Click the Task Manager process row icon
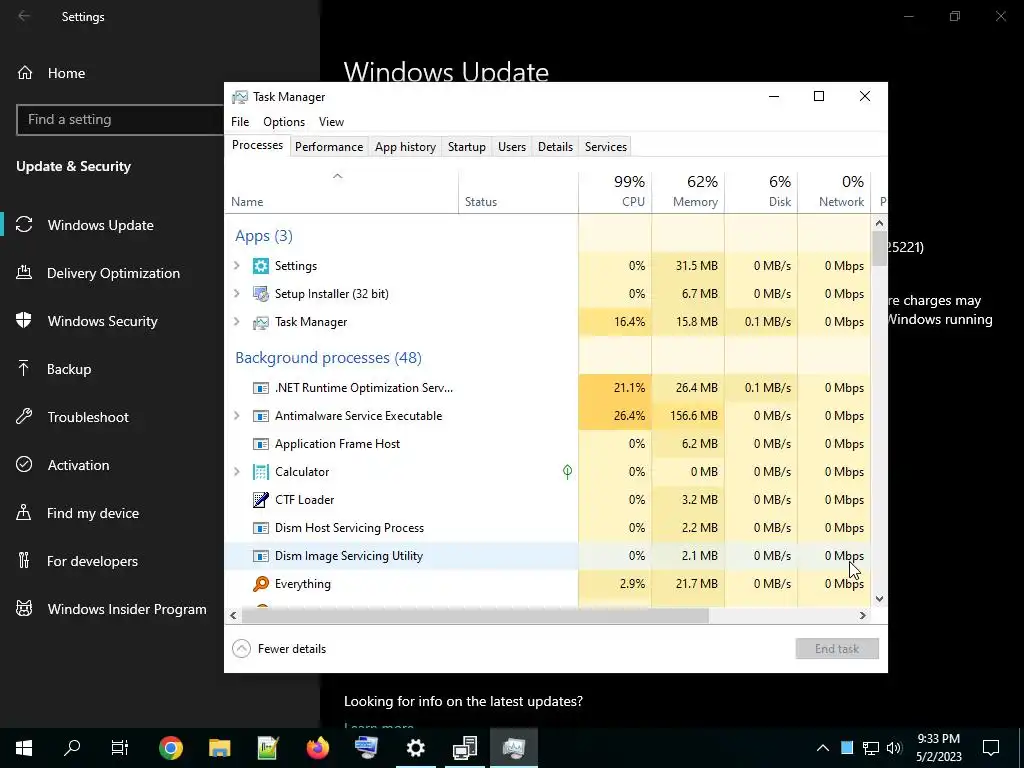 [x=261, y=322]
